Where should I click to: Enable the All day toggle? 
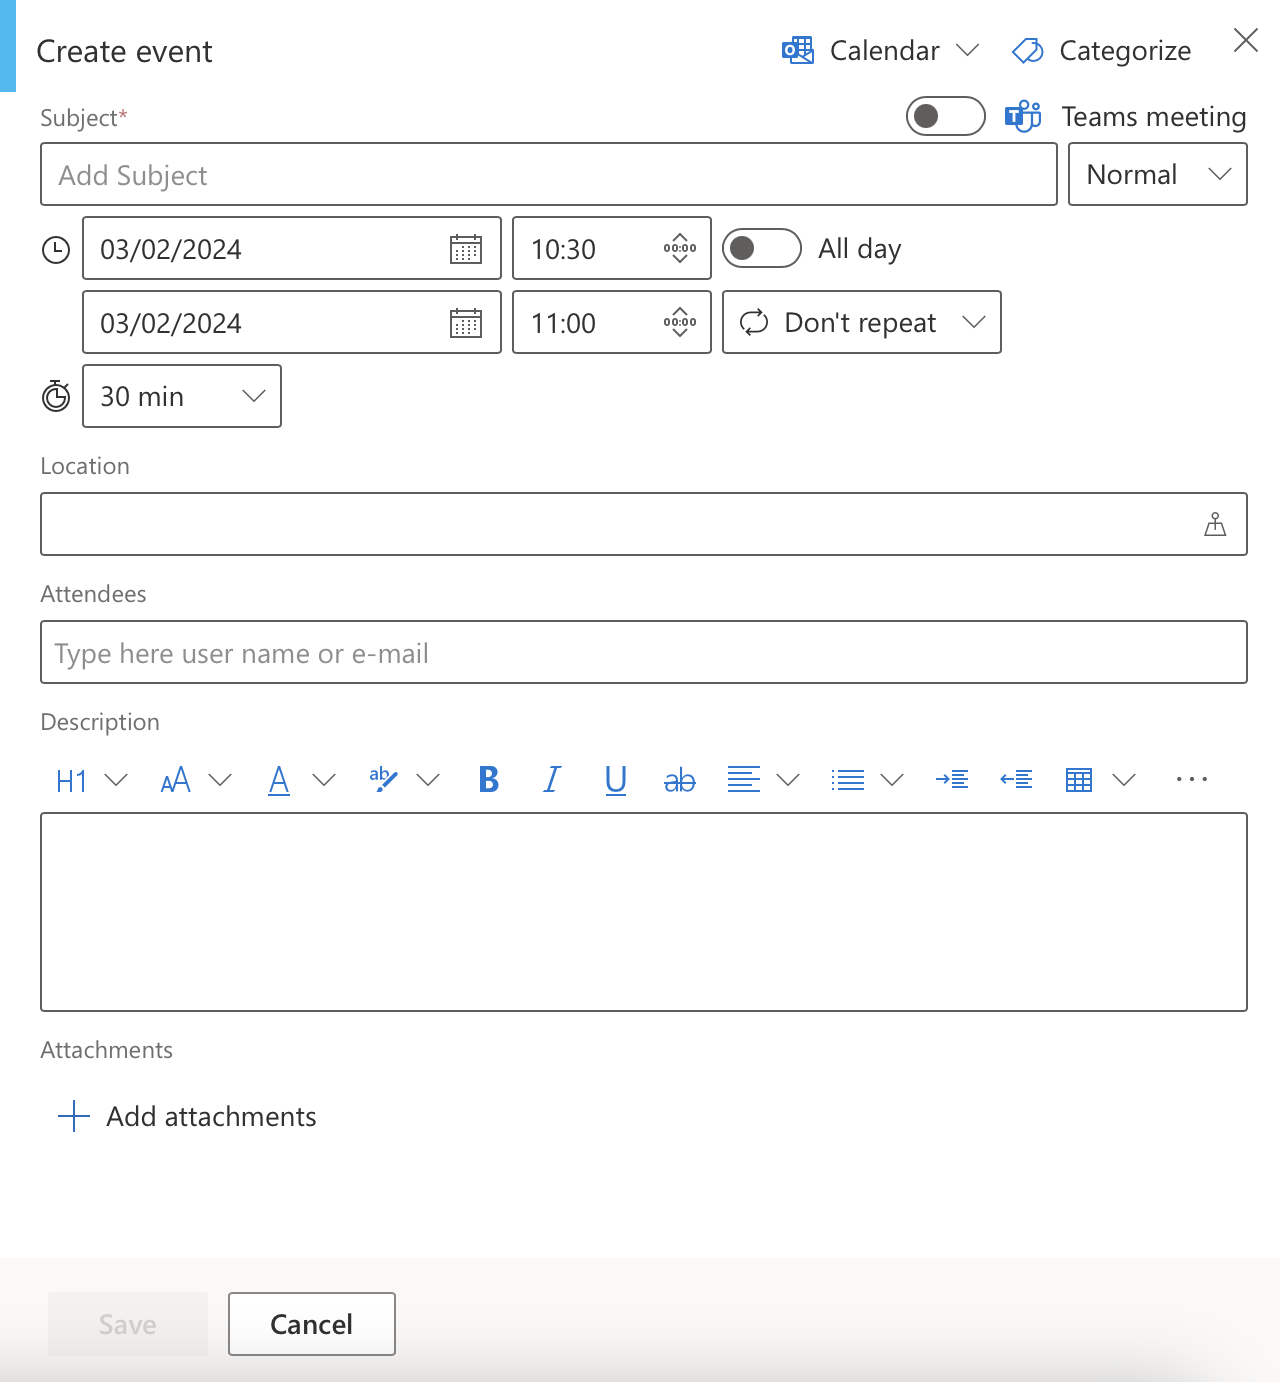click(x=762, y=248)
